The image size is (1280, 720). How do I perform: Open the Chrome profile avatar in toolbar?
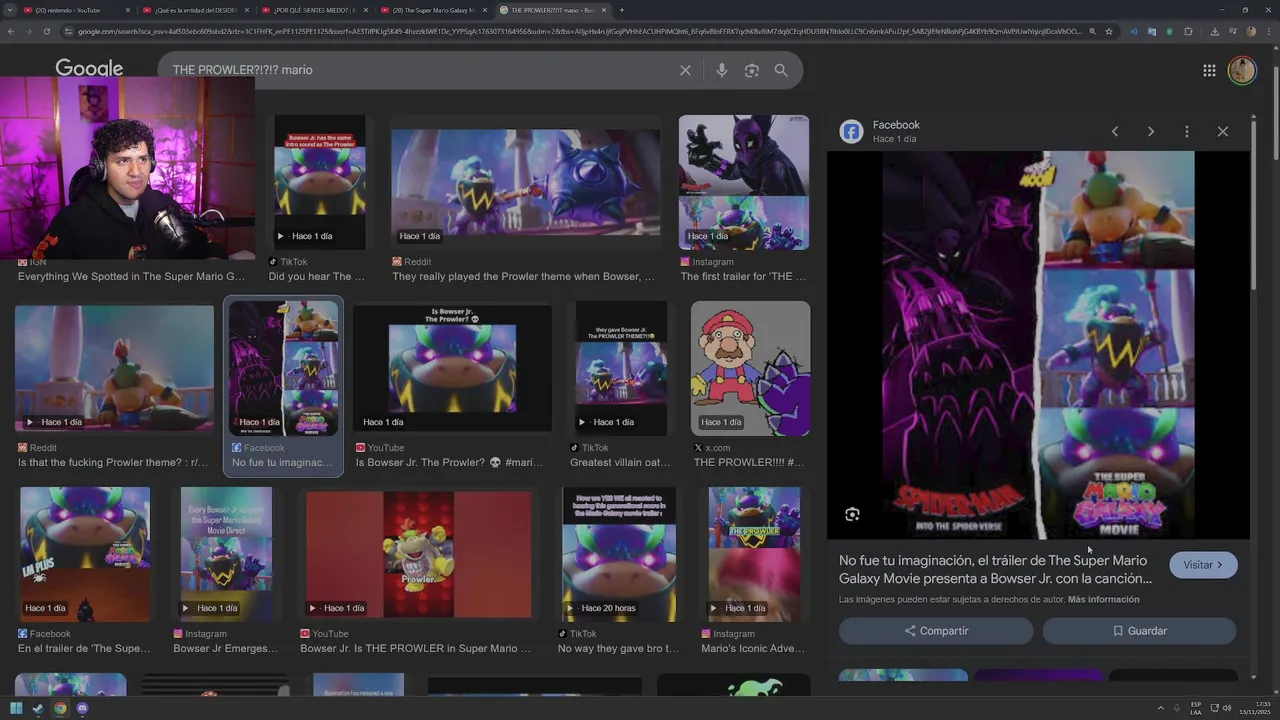(x=1251, y=31)
